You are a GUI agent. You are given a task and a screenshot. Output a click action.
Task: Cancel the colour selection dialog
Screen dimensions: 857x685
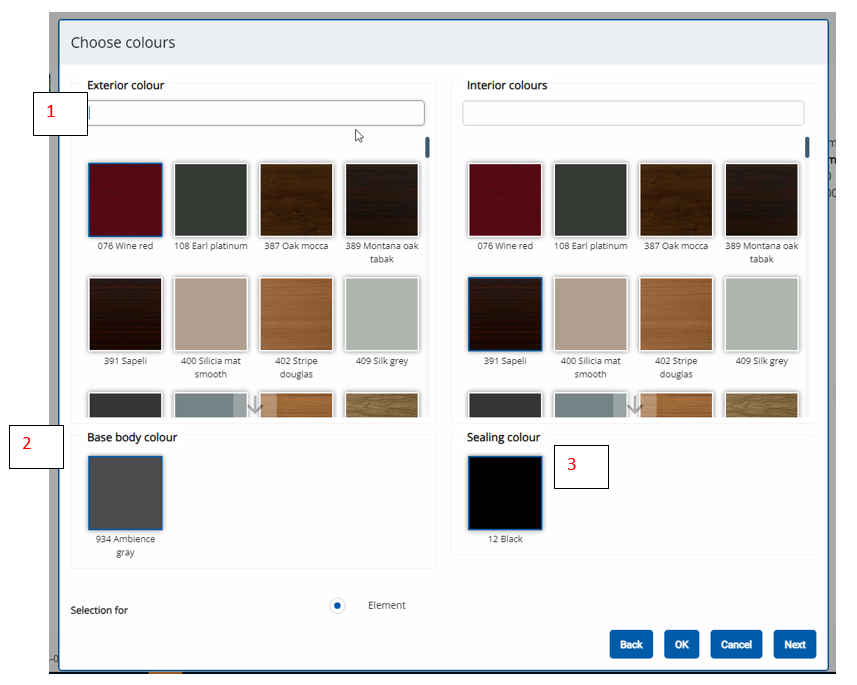click(x=736, y=644)
